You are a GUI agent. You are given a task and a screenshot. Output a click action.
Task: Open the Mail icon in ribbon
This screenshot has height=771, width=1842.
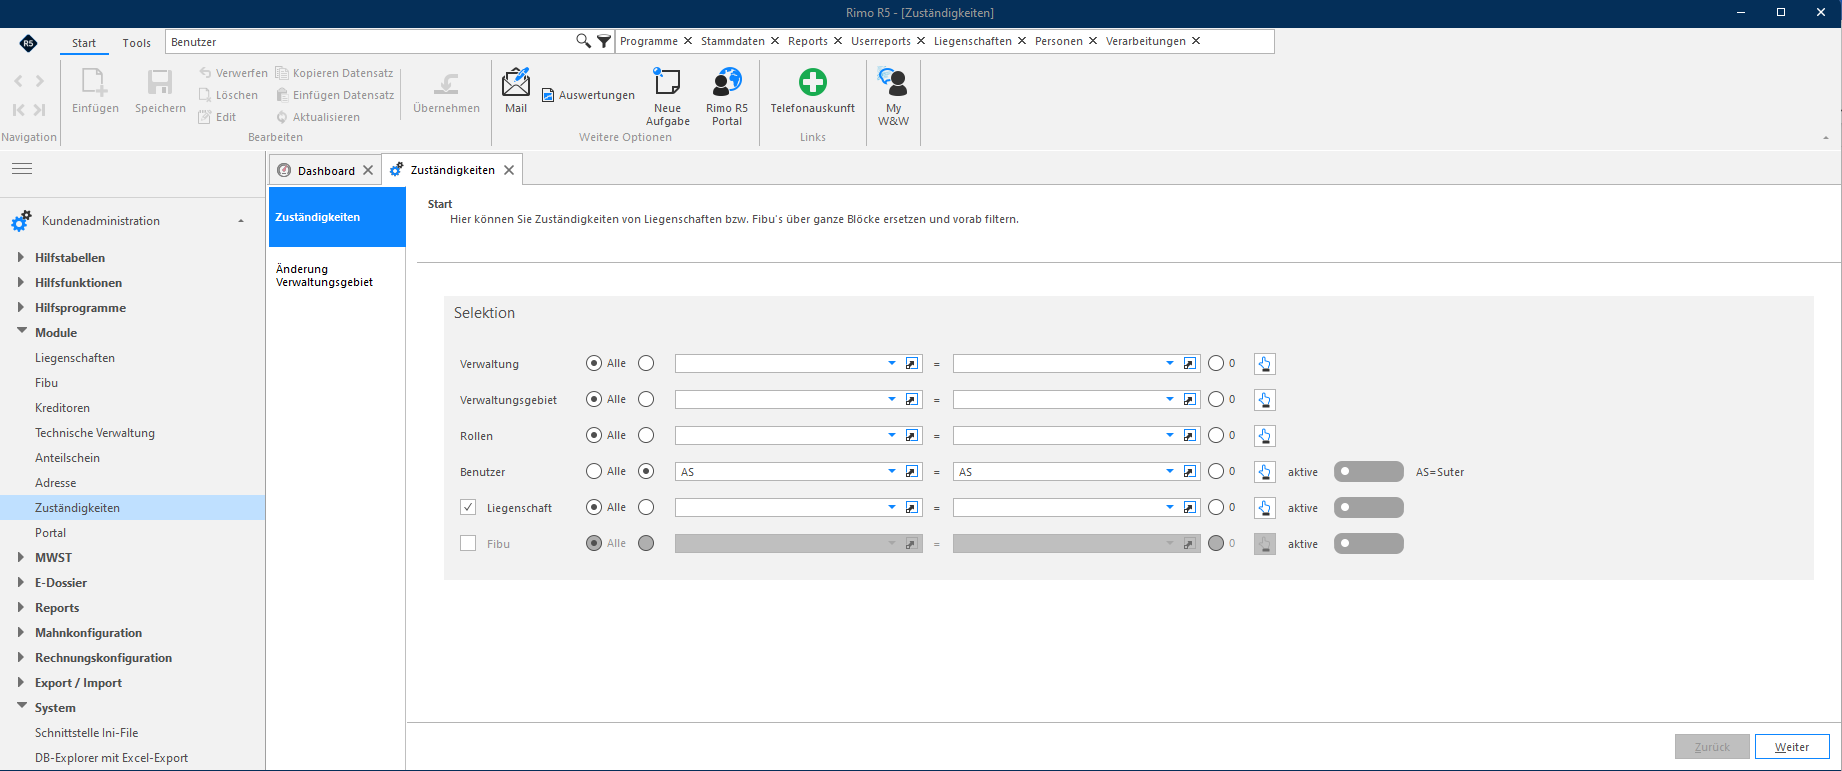click(x=516, y=83)
